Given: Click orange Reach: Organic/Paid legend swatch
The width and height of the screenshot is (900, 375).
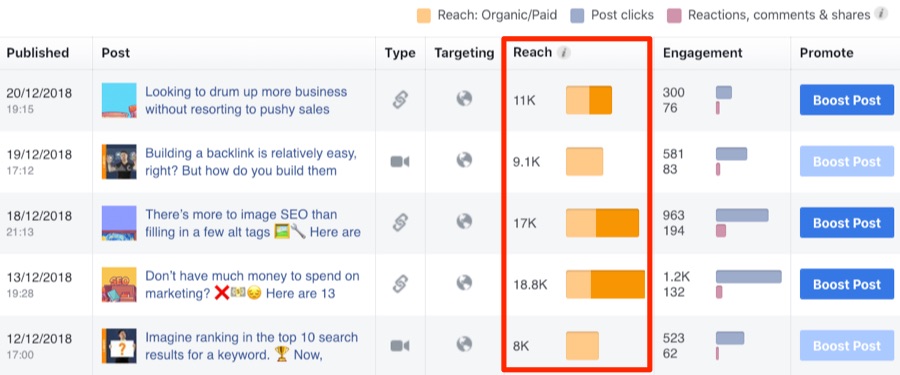Looking at the screenshot, I should [424, 16].
